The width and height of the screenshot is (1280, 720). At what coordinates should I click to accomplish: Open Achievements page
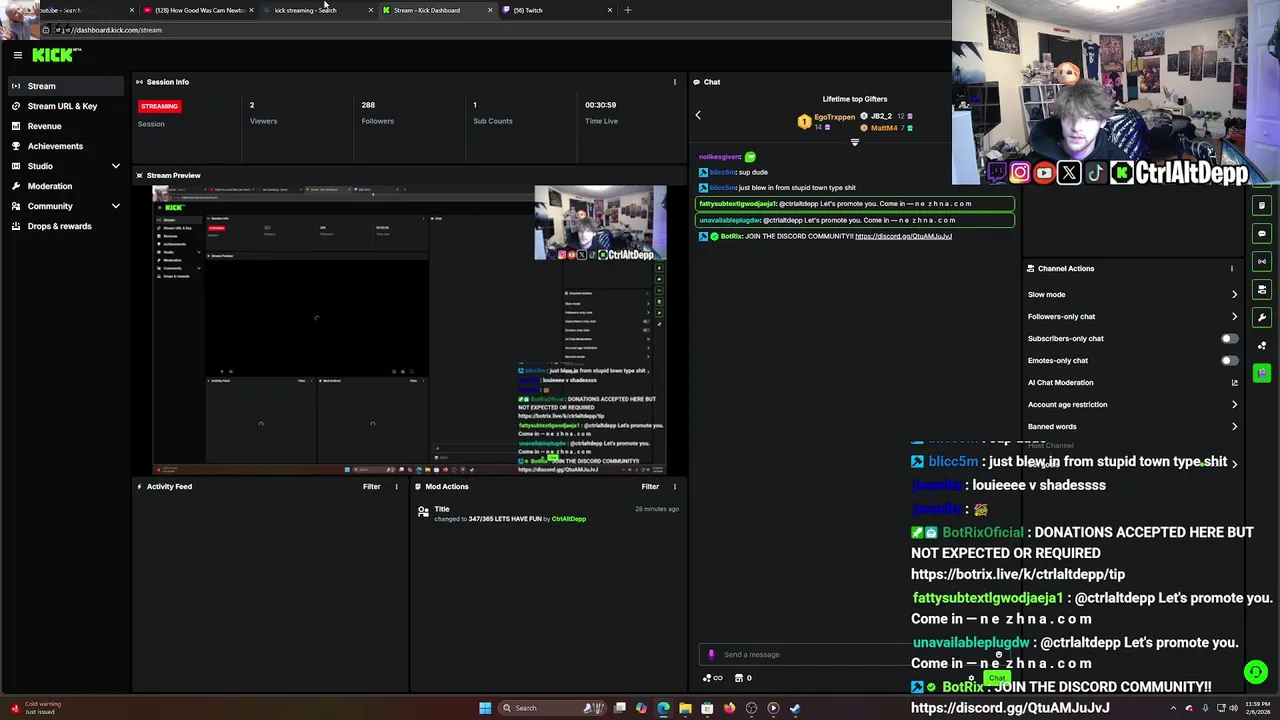click(x=65, y=146)
